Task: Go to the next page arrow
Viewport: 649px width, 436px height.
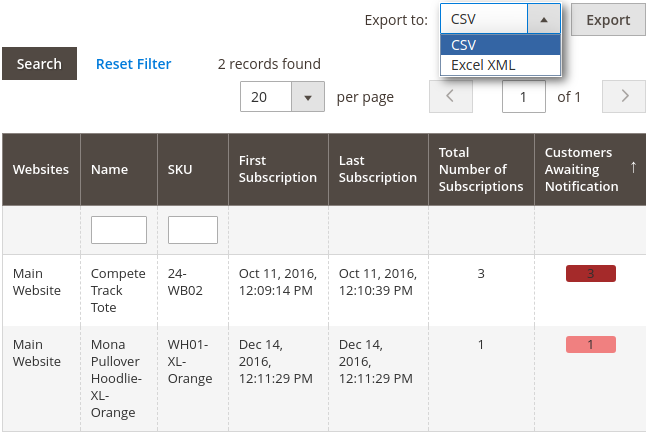Action: tap(625, 97)
